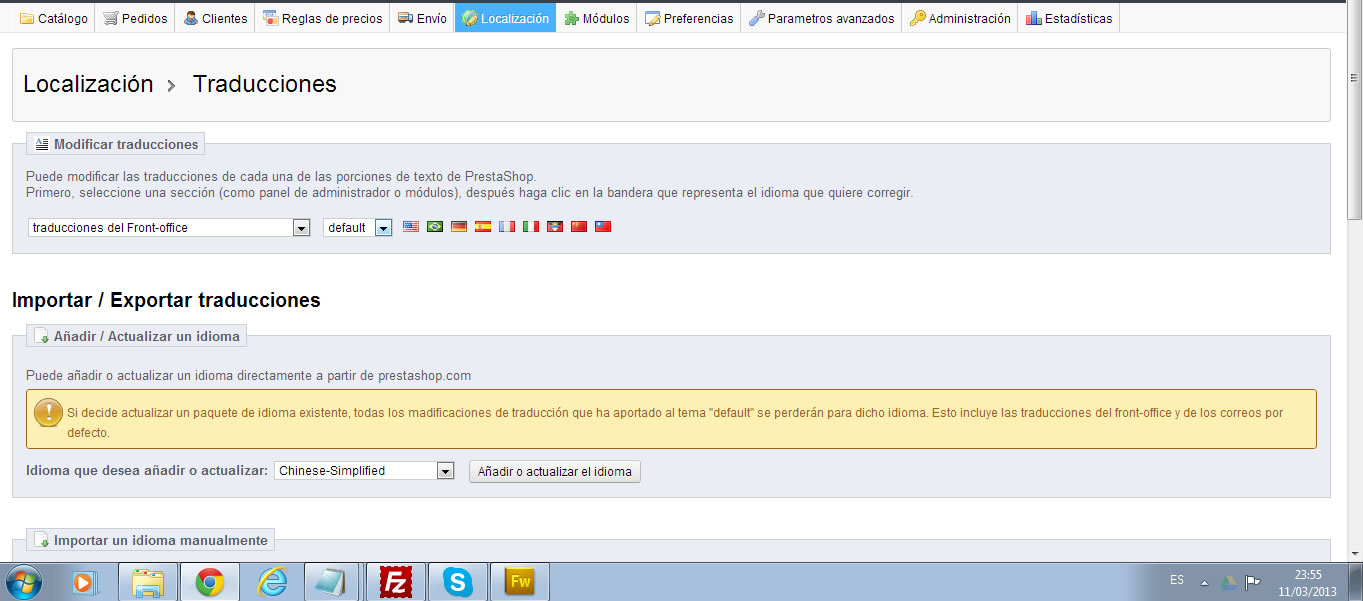
Task: Click the Brazil flag language icon
Action: (435, 227)
